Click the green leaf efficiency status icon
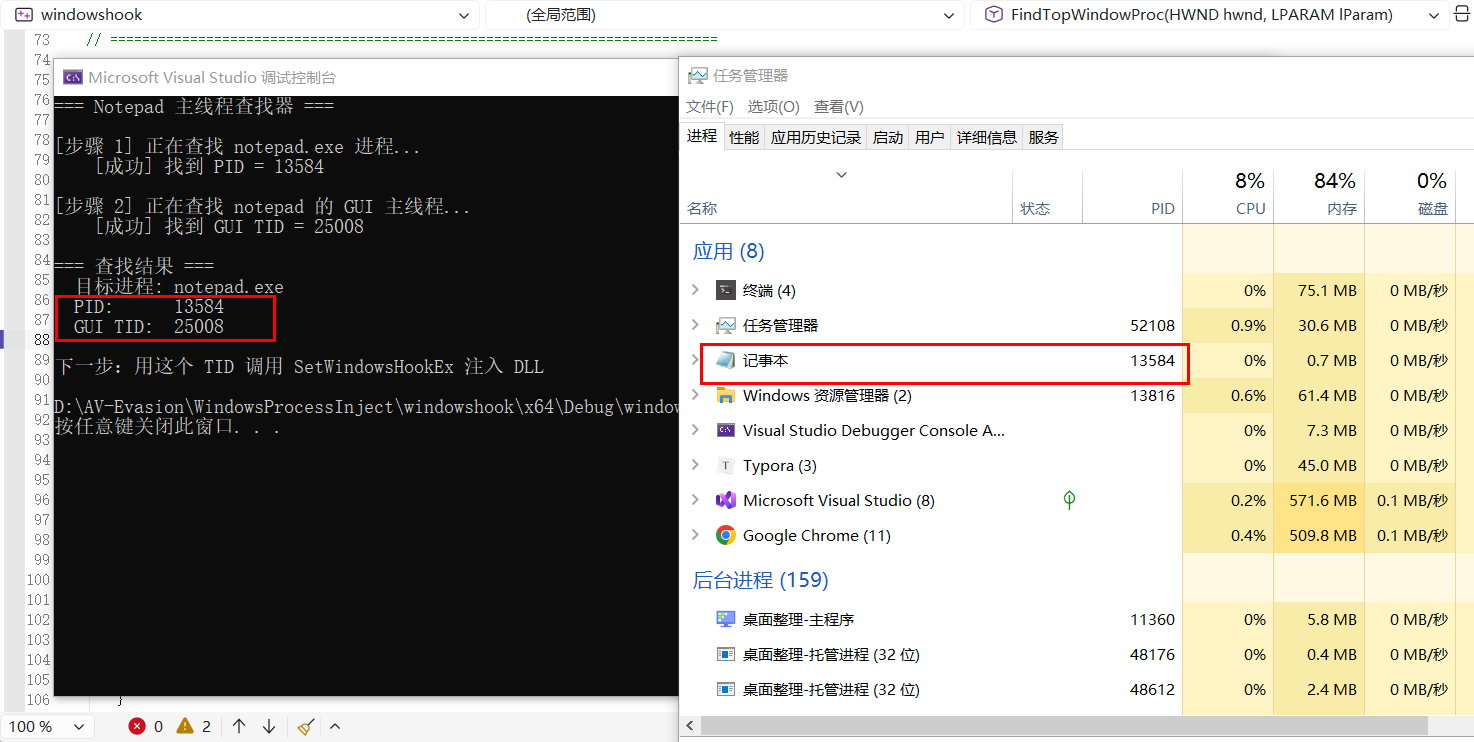 (1069, 500)
